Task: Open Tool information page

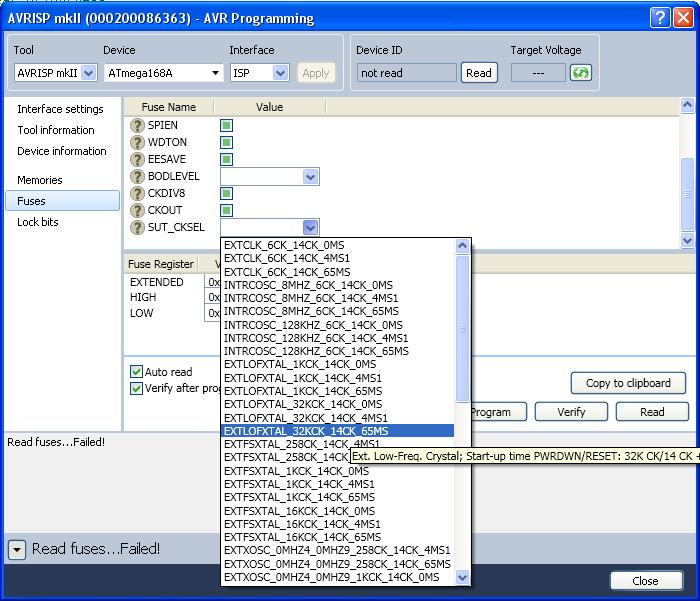Action: click(x=56, y=130)
